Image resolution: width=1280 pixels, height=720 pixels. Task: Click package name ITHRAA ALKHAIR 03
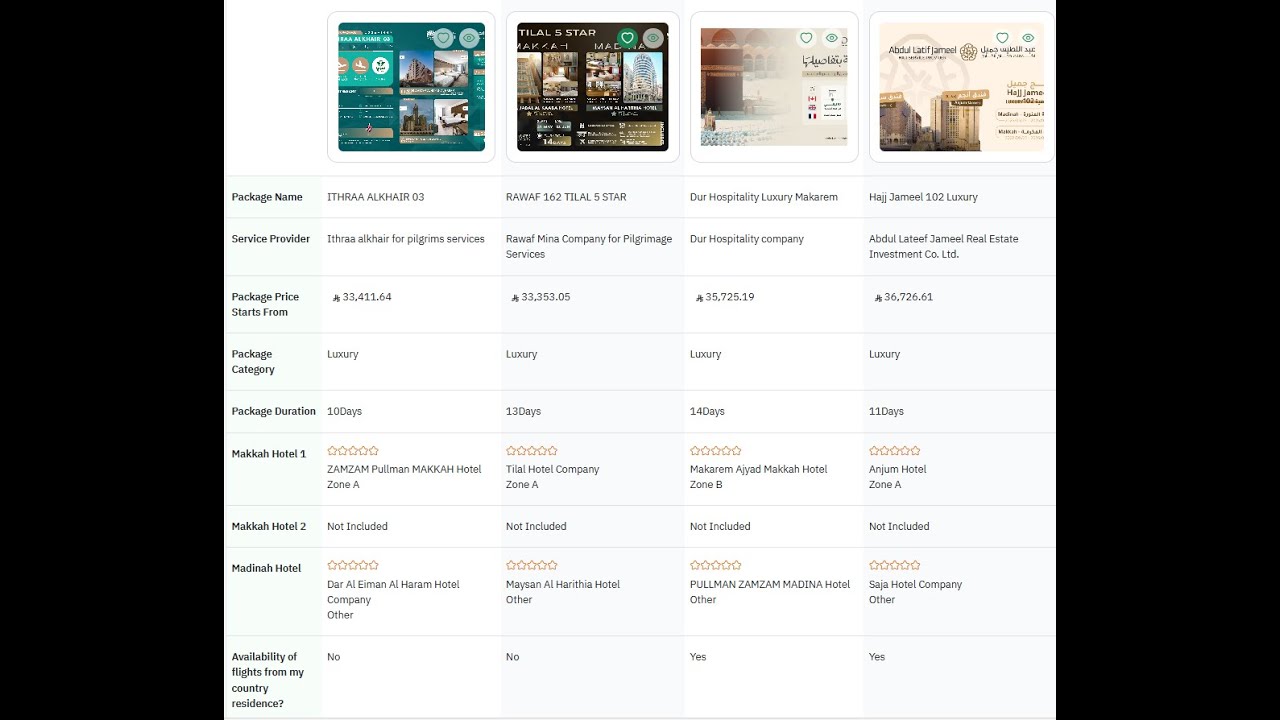(x=375, y=197)
